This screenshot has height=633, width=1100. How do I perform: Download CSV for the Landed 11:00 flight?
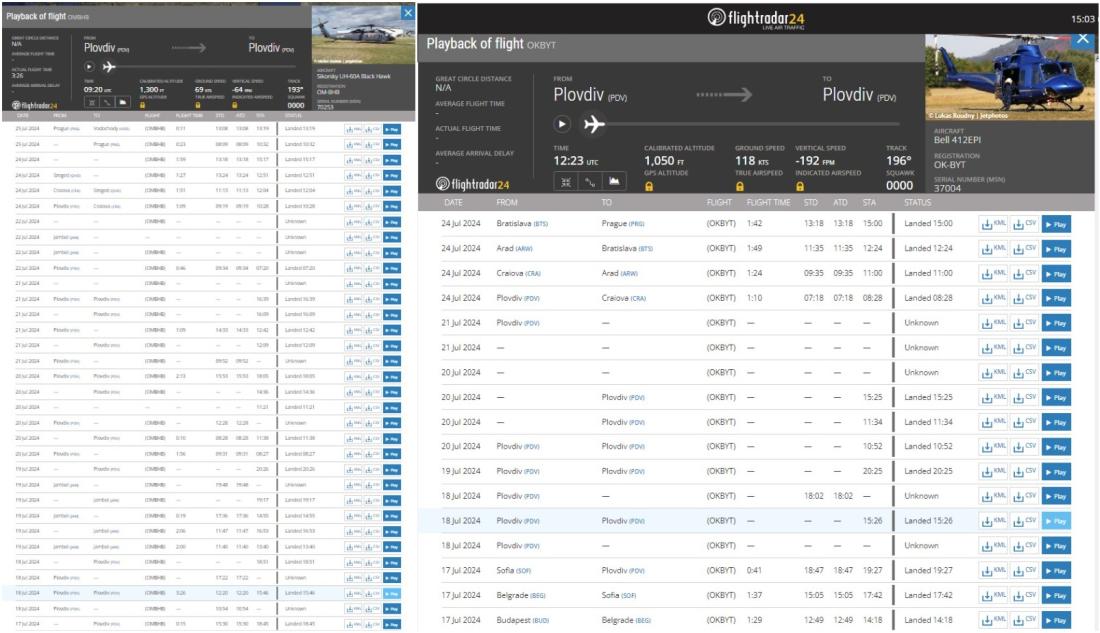(1024, 274)
